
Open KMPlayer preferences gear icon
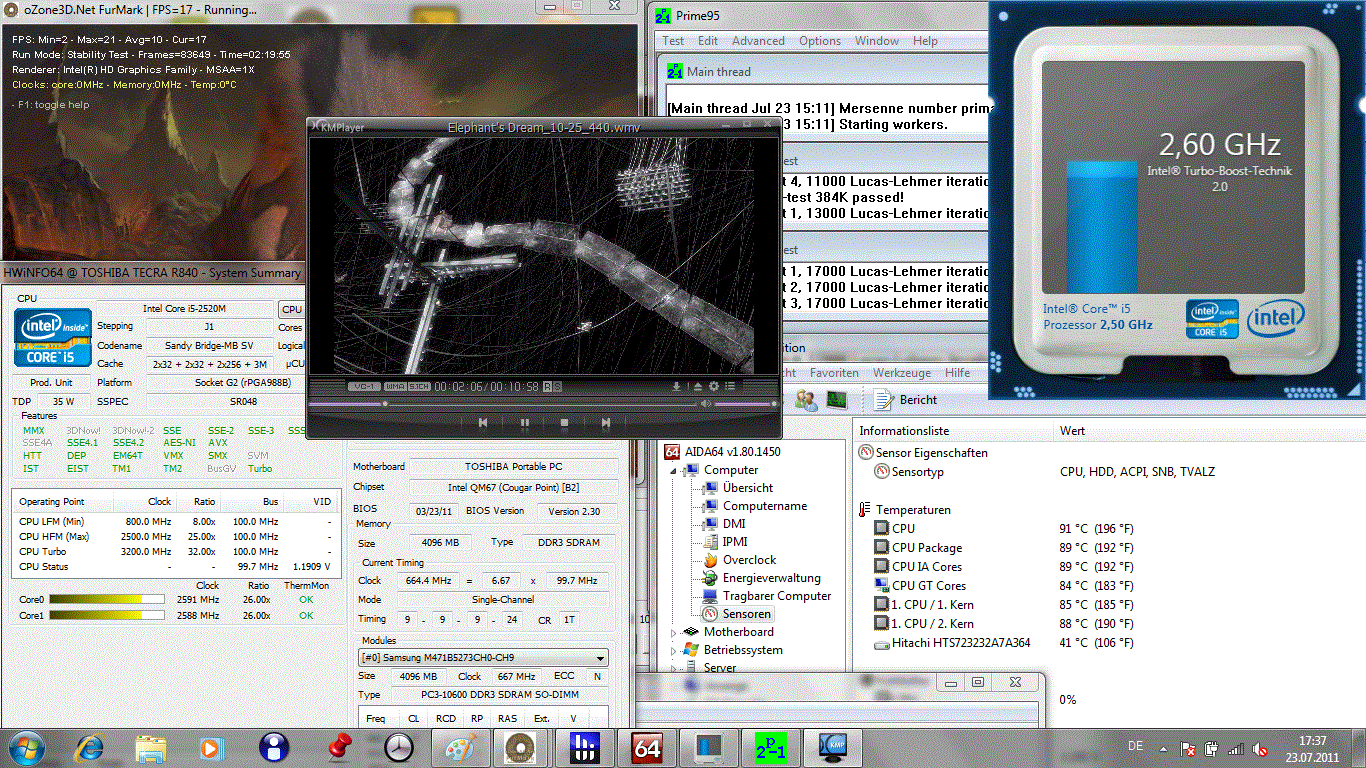pos(714,386)
